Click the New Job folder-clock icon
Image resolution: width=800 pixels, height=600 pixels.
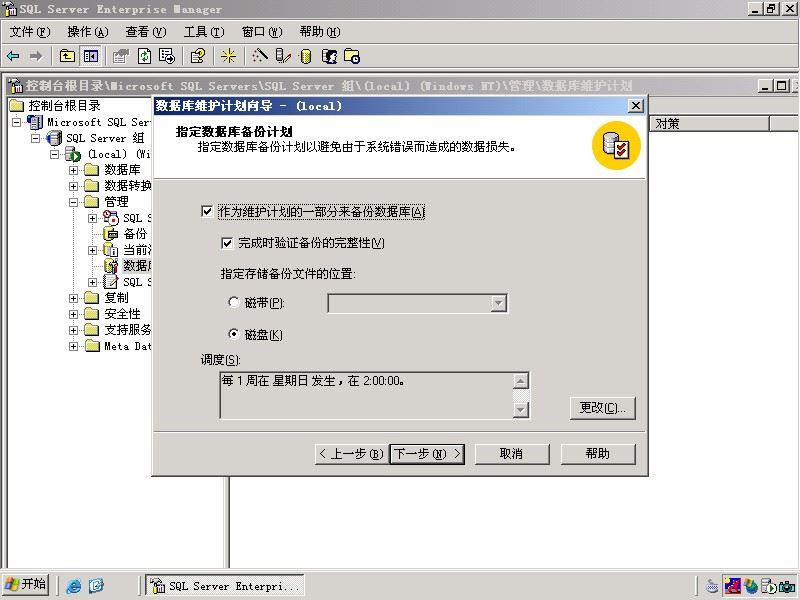tap(352, 56)
